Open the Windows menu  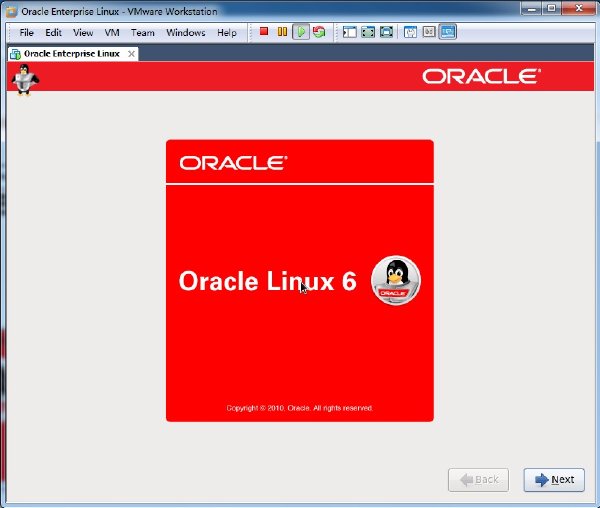186,33
